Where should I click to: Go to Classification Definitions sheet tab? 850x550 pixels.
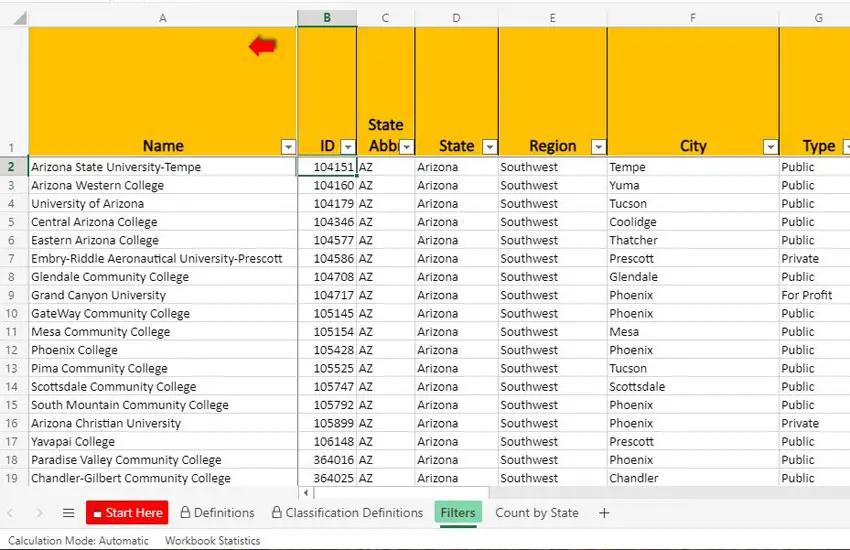point(347,513)
